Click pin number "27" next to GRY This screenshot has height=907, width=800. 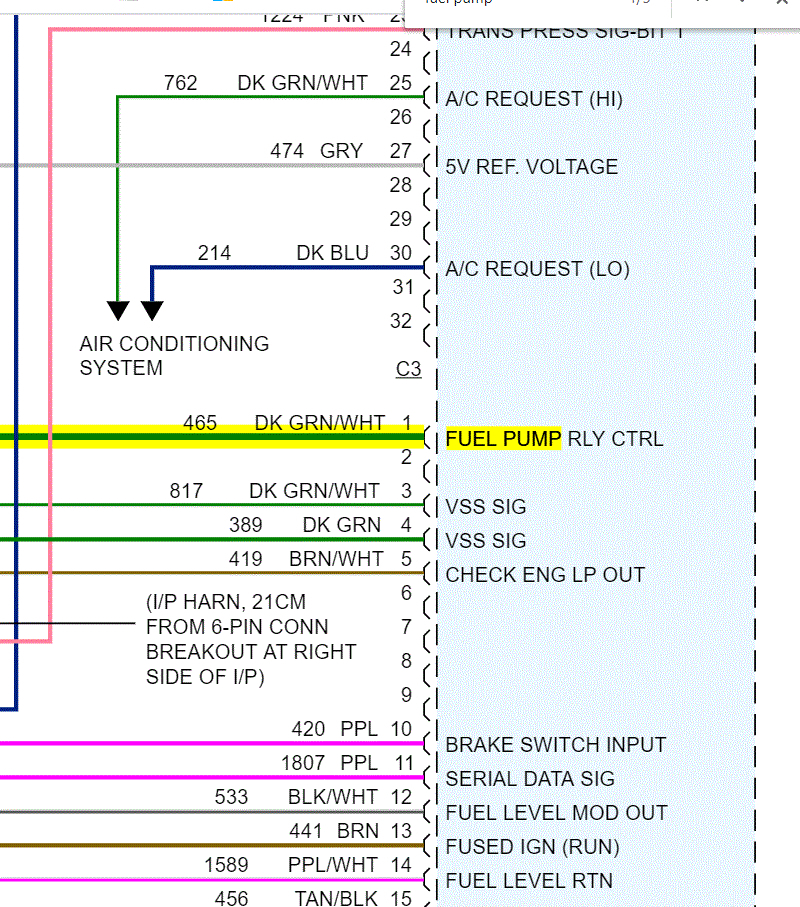pyautogui.click(x=400, y=151)
